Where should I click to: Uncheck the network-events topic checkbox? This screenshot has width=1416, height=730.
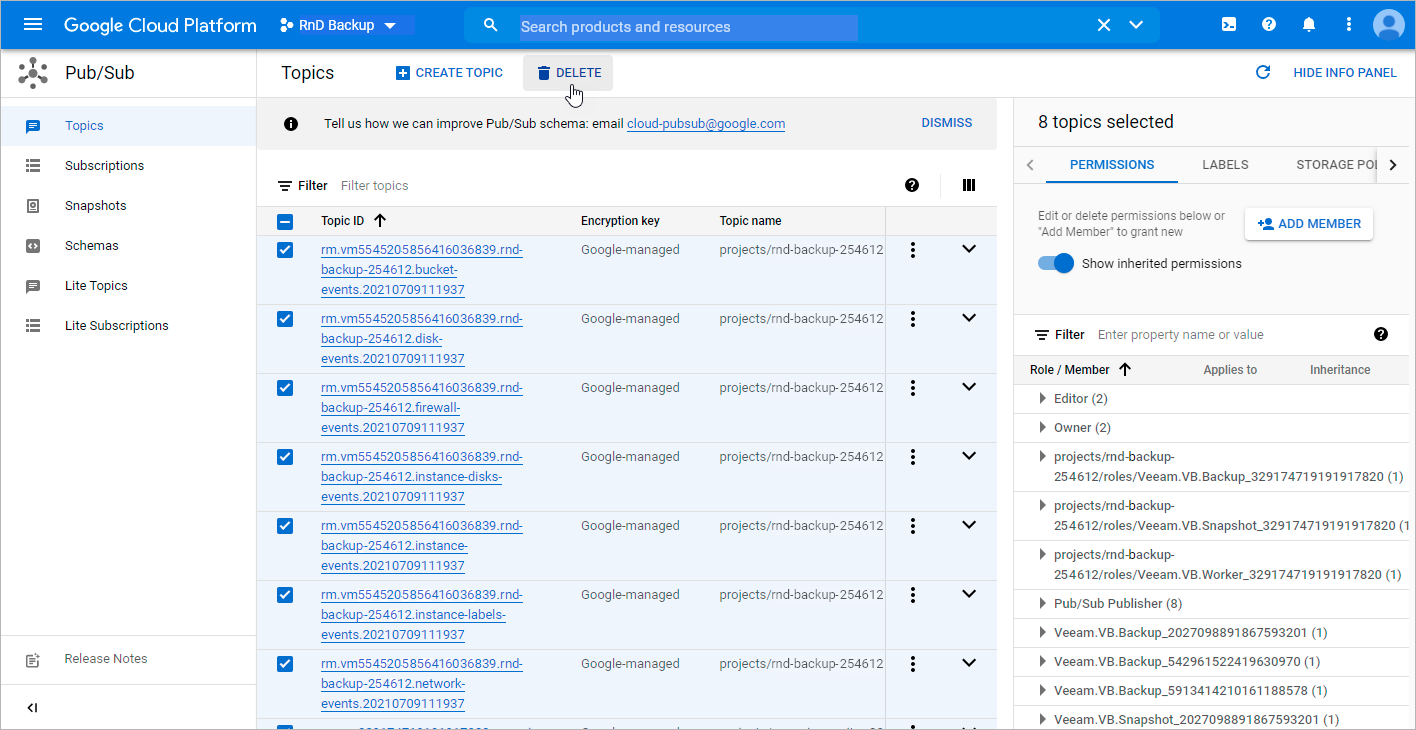tap(285, 664)
